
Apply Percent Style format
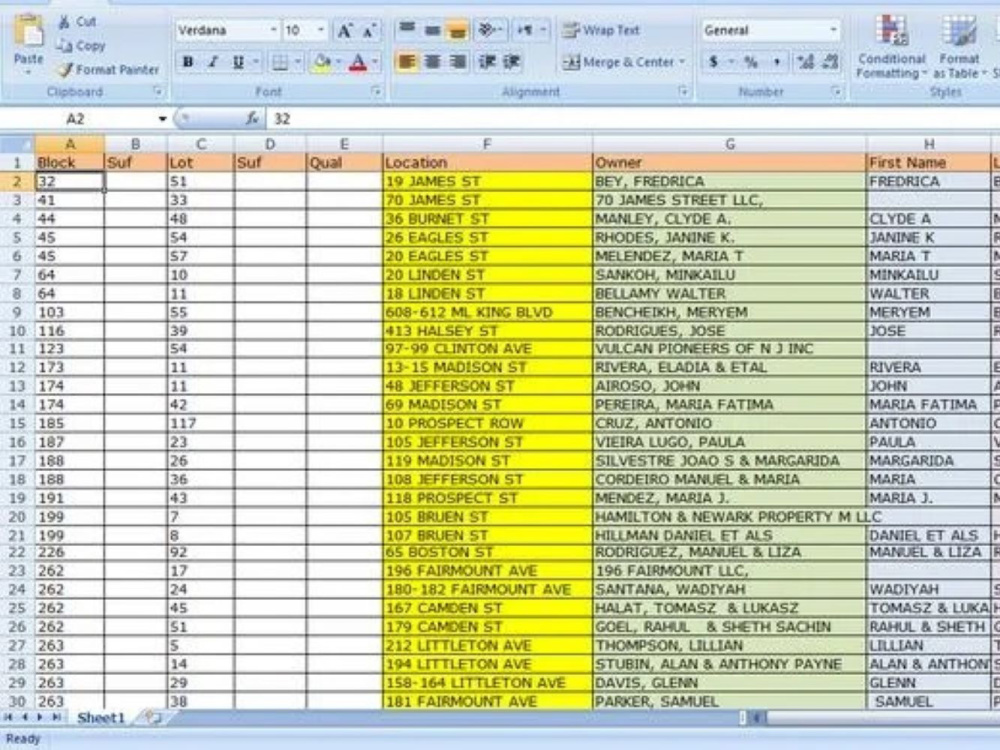pyautogui.click(x=751, y=62)
